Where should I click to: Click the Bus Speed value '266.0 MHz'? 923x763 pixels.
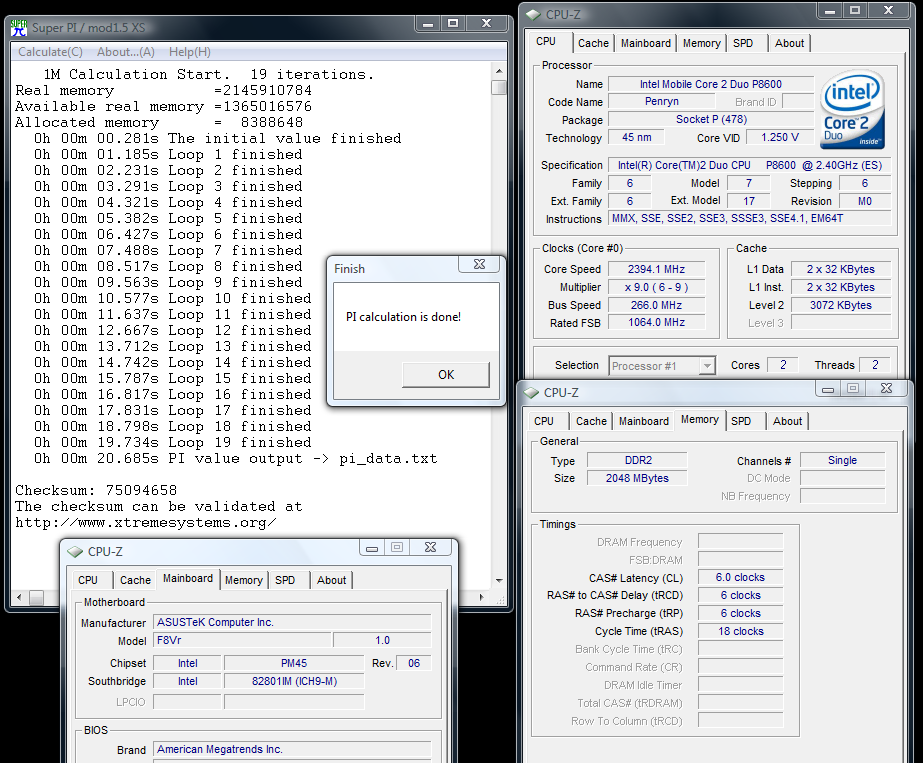click(x=656, y=305)
